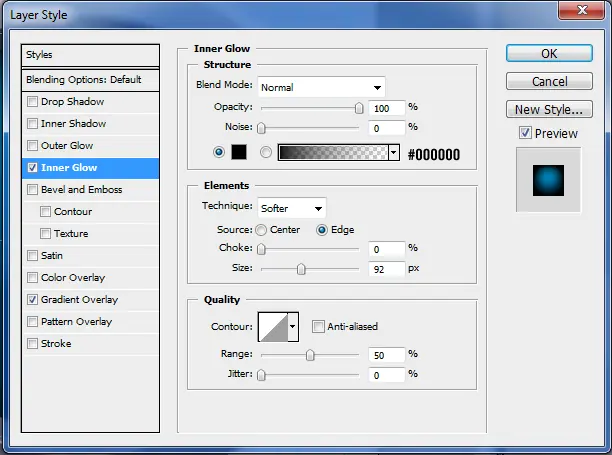Open the Contour curve picker thumbnail

(x=274, y=327)
